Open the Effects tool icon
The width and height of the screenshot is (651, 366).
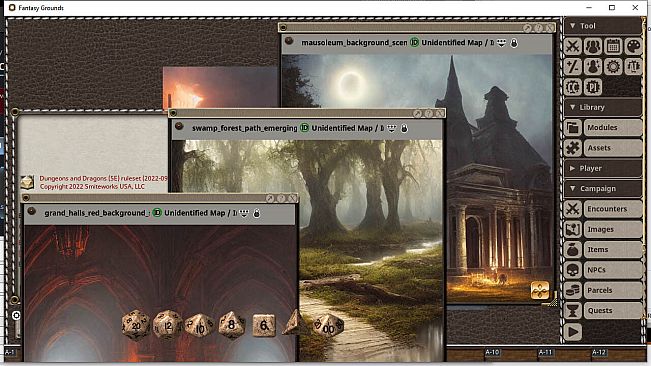(593, 66)
